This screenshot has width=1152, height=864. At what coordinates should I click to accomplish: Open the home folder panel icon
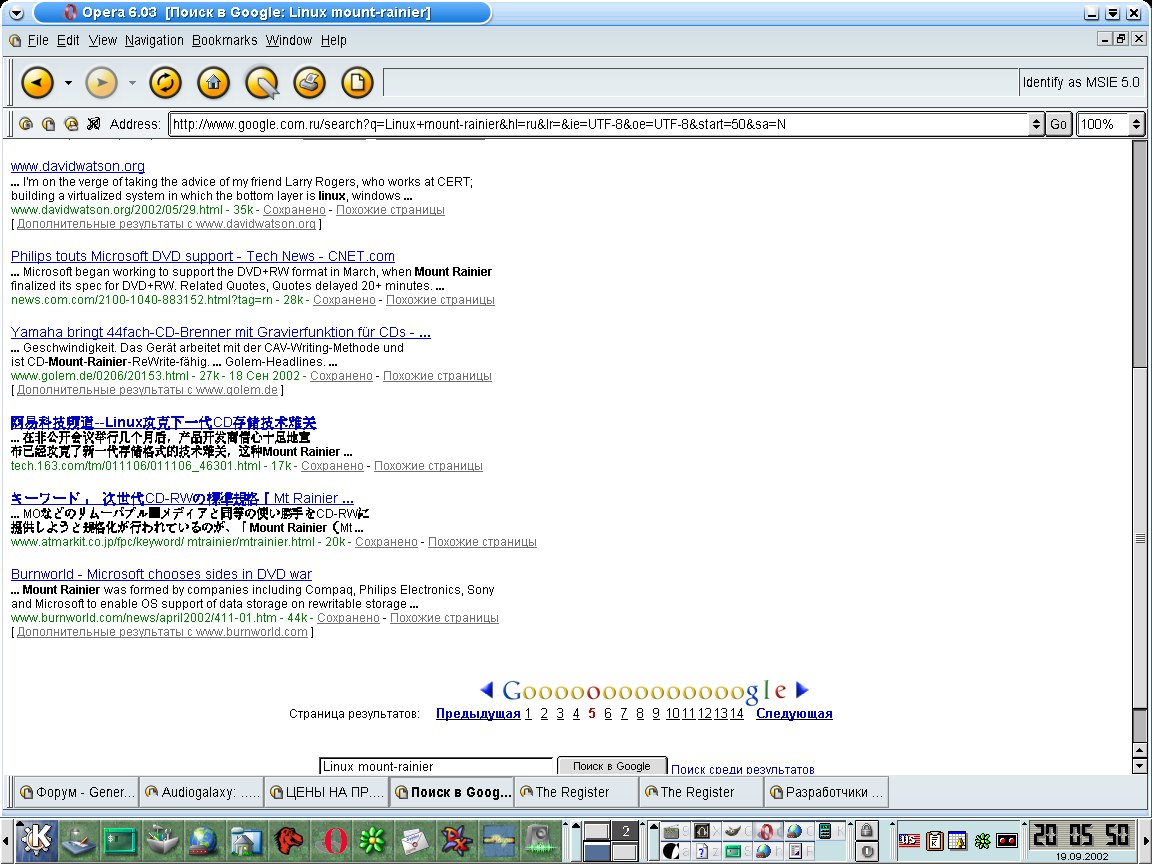(247, 840)
